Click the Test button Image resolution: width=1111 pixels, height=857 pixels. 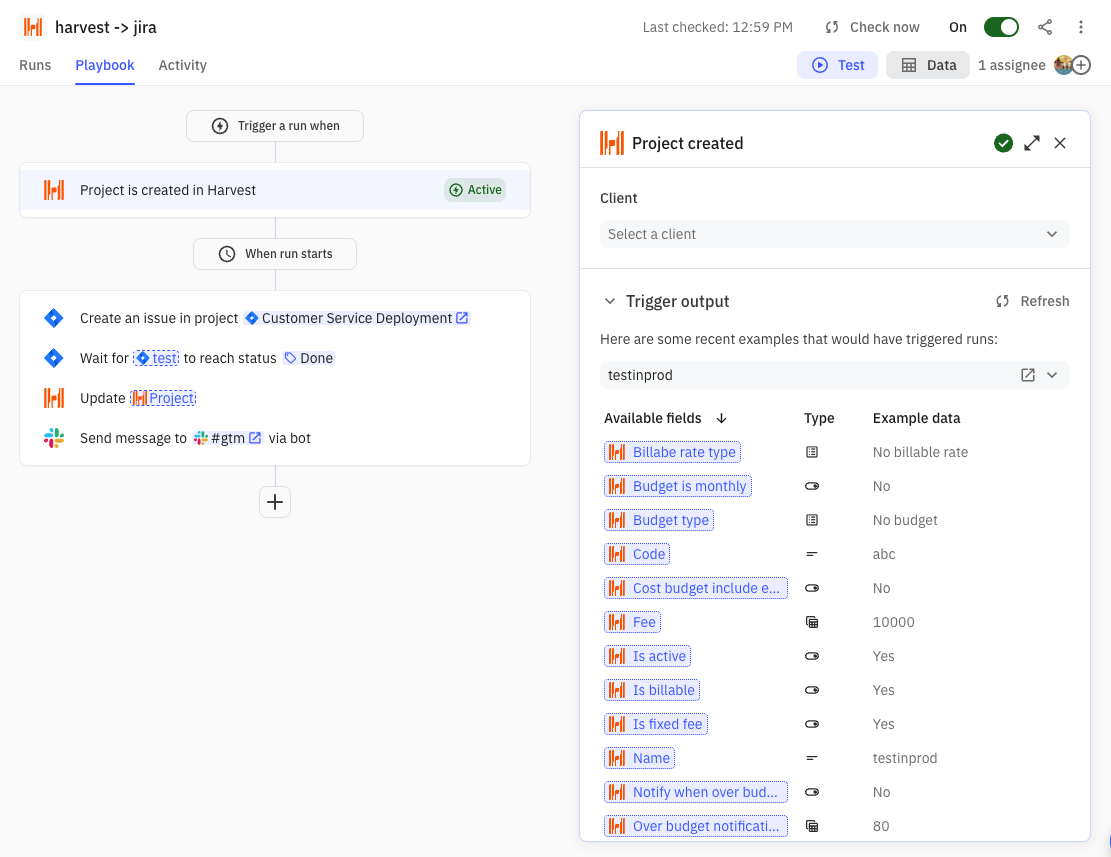tap(837, 64)
